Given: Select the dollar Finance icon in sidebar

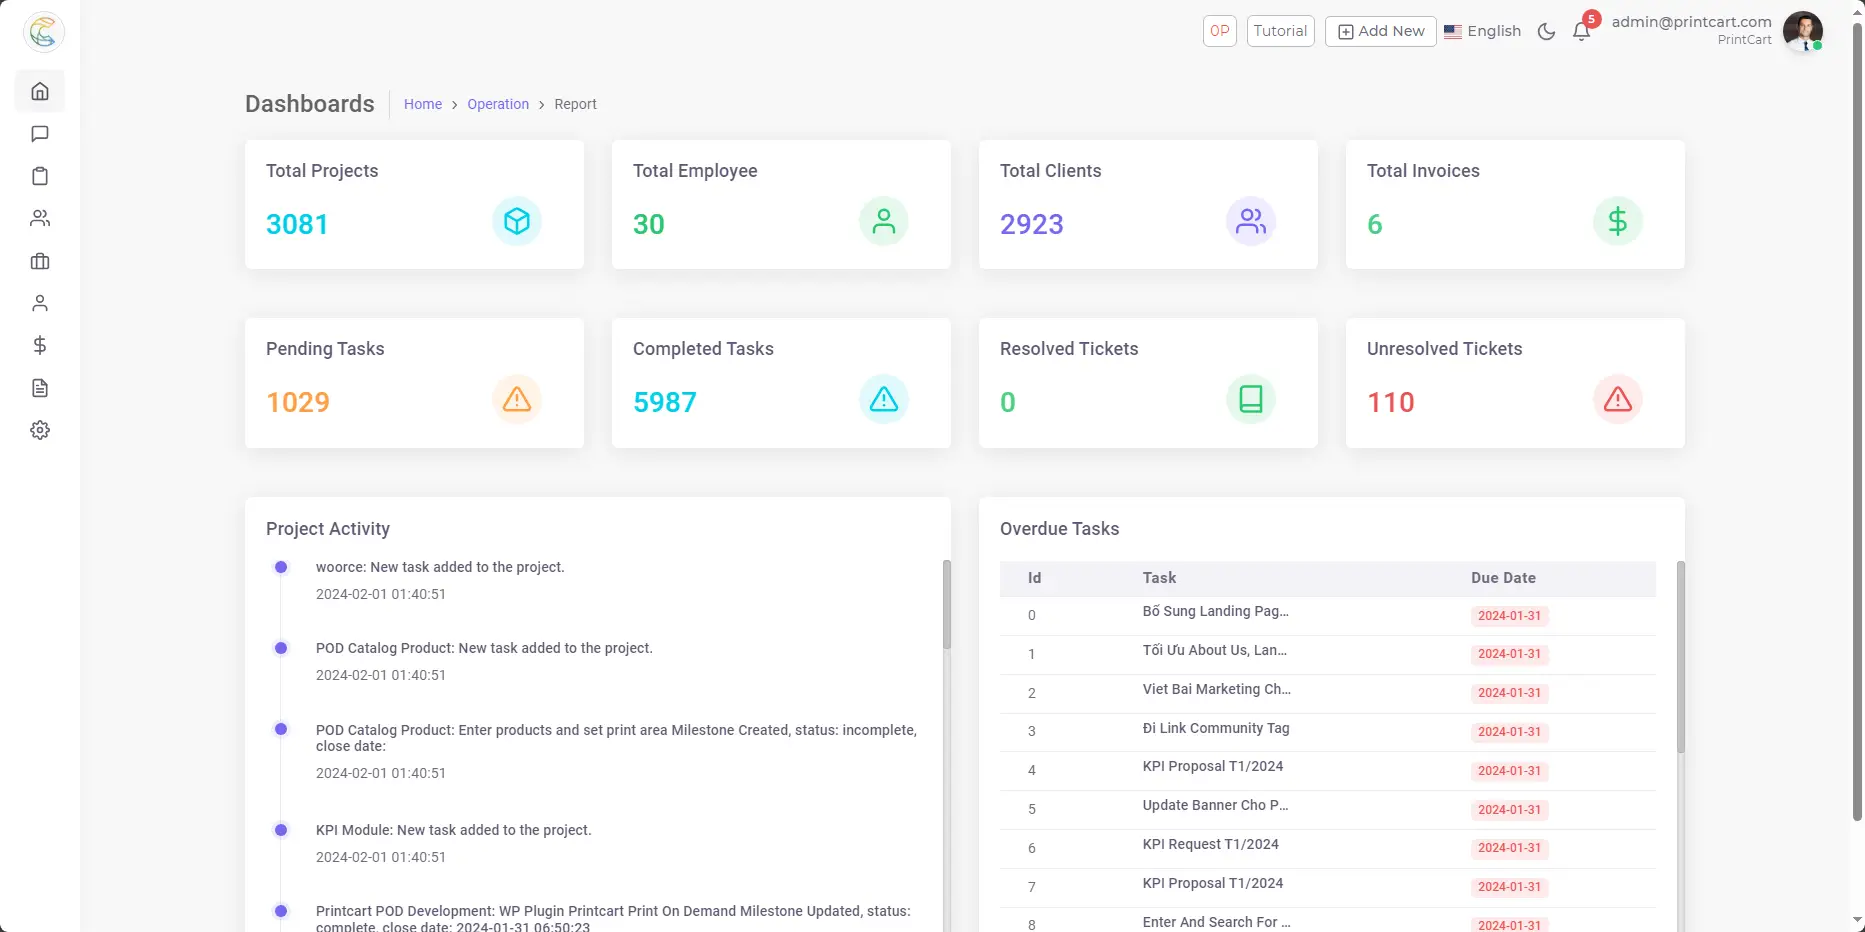Looking at the screenshot, I should pos(40,345).
